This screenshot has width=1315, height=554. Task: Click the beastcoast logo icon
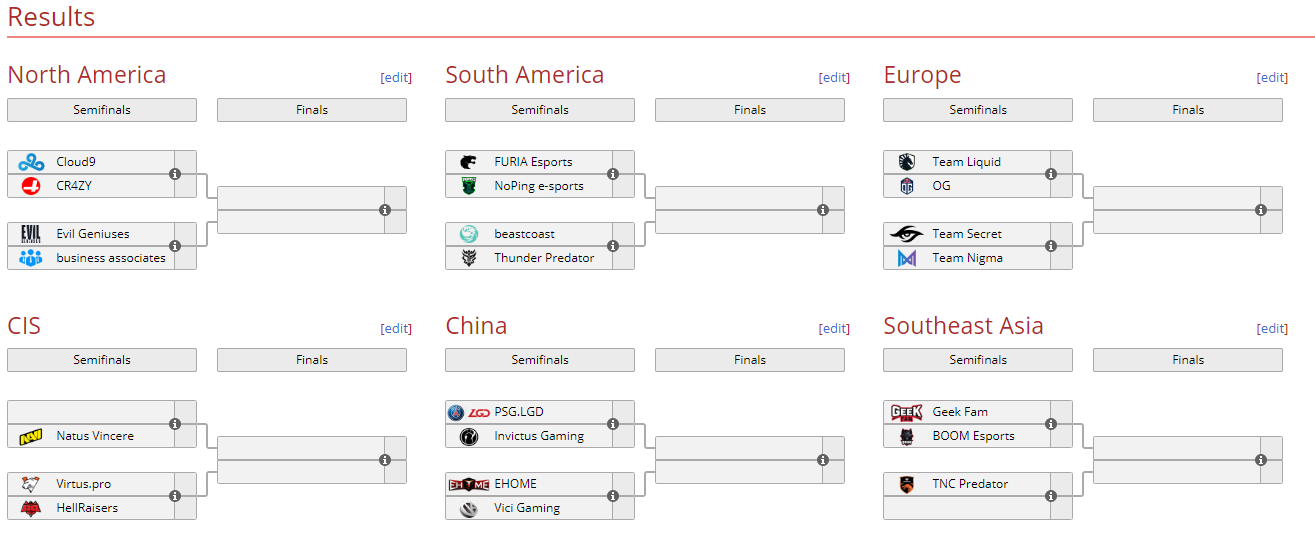(x=469, y=234)
